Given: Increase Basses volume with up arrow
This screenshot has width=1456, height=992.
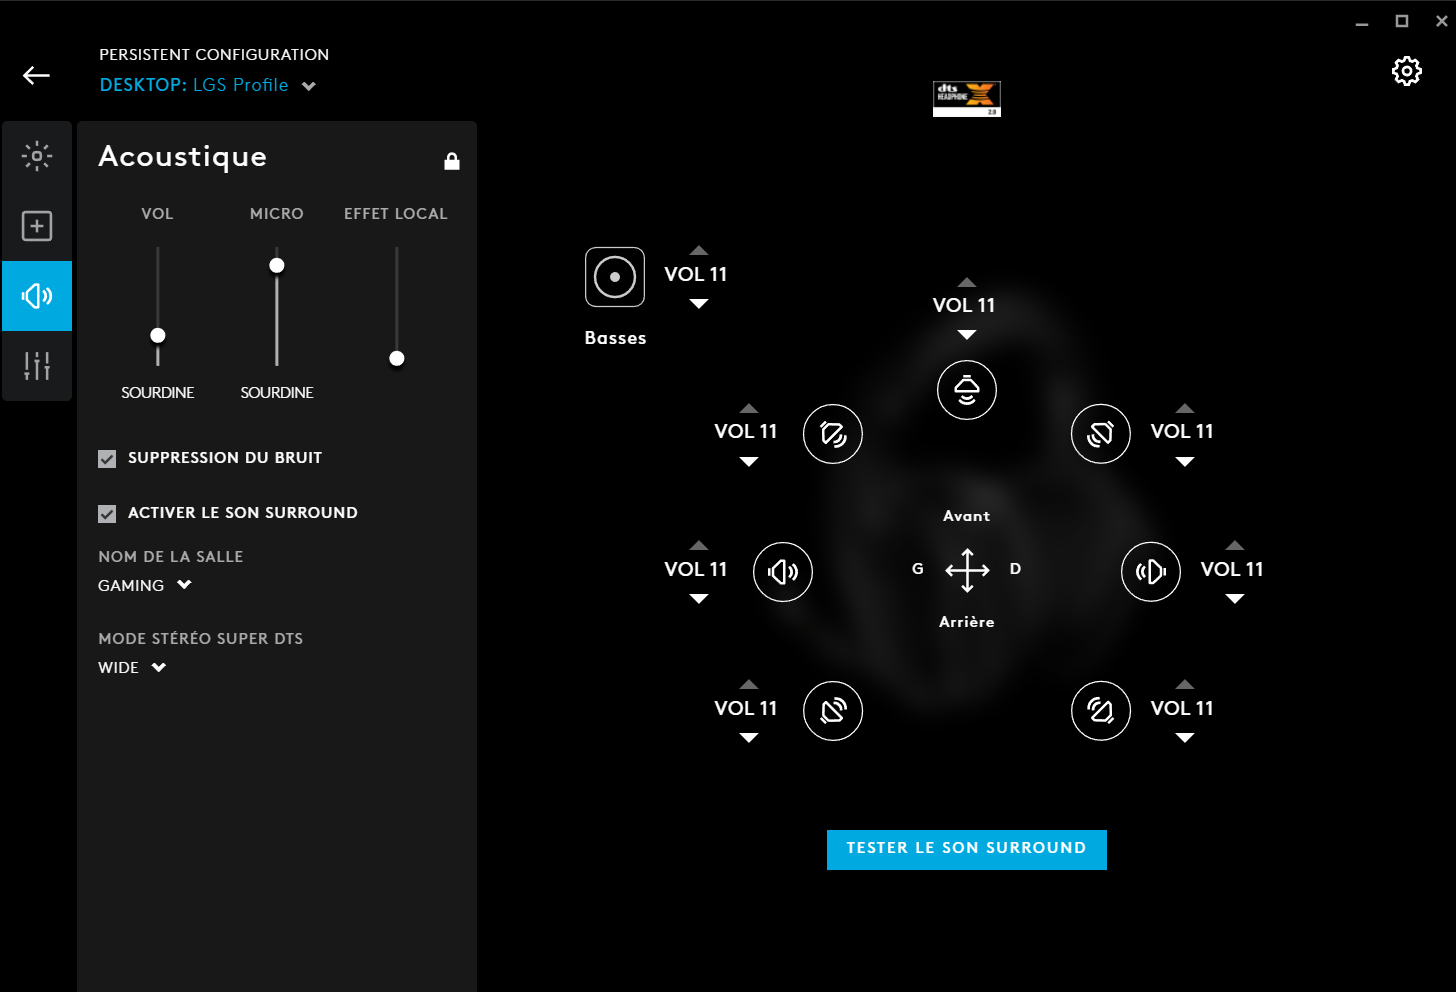Looking at the screenshot, I should (x=699, y=251).
